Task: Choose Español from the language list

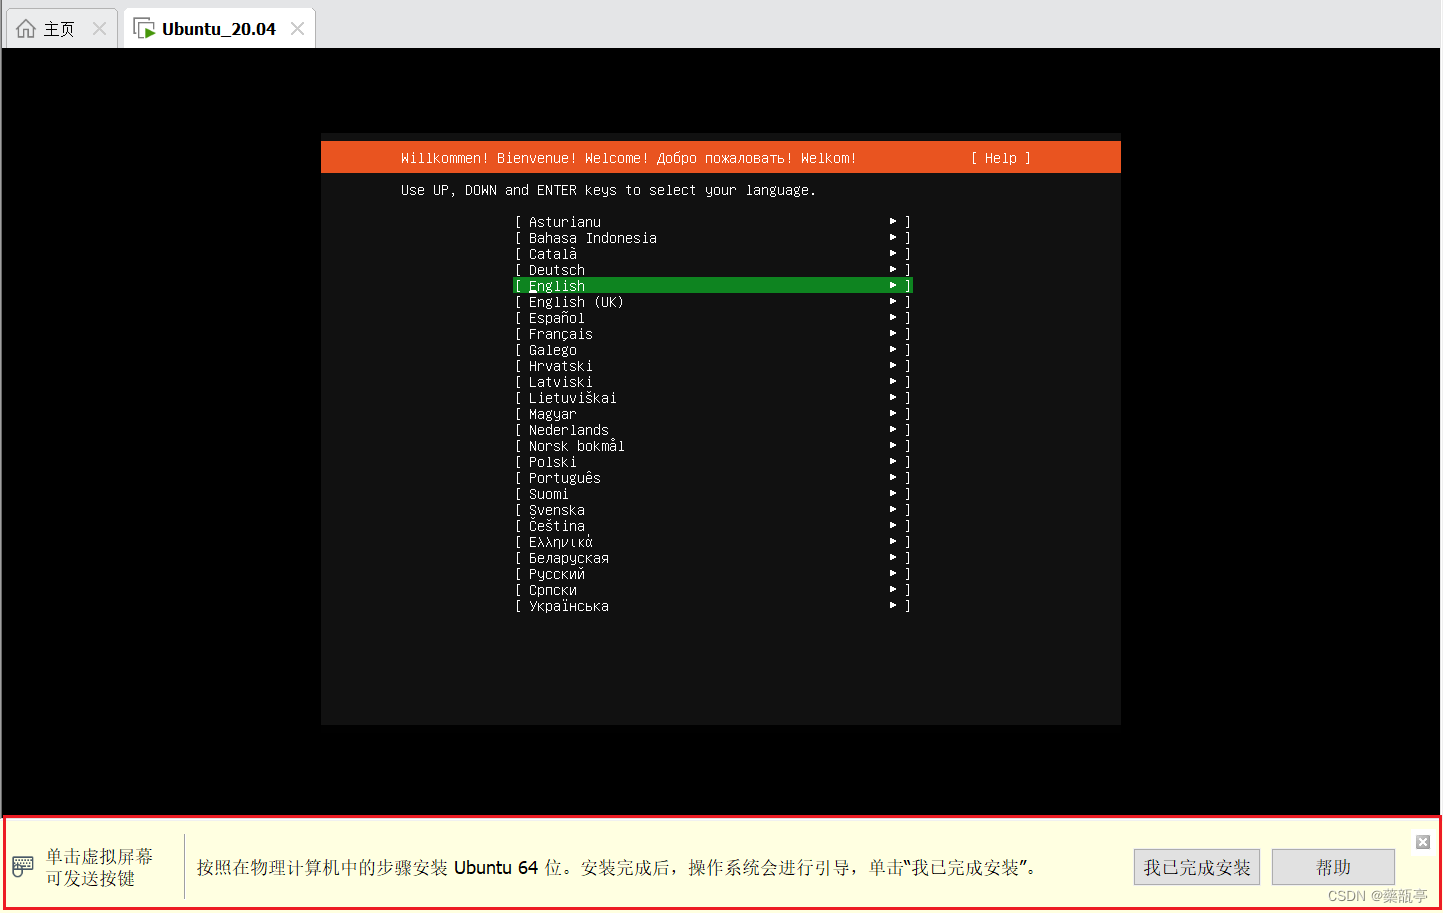Action: pyautogui.click(x=557, y=317)
